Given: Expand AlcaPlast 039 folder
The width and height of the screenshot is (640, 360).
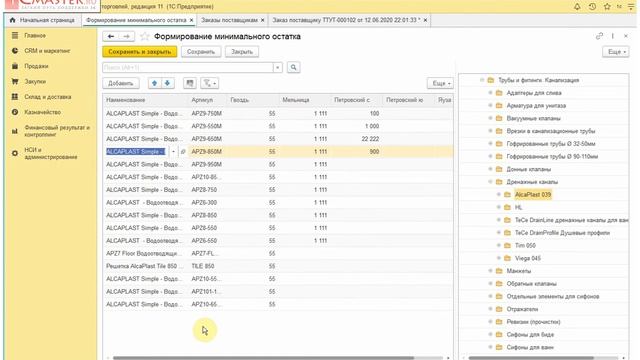Looking at the screenshot, I should coord(498,194).
